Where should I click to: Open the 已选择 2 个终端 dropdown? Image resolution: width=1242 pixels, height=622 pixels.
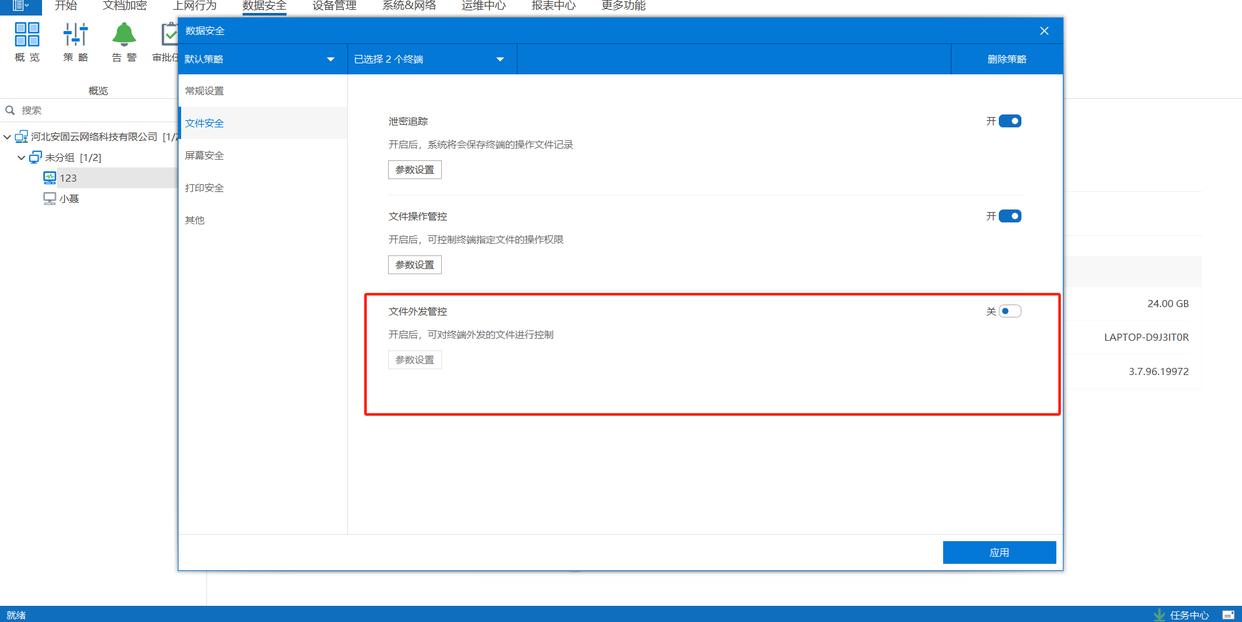click(431, 59)
